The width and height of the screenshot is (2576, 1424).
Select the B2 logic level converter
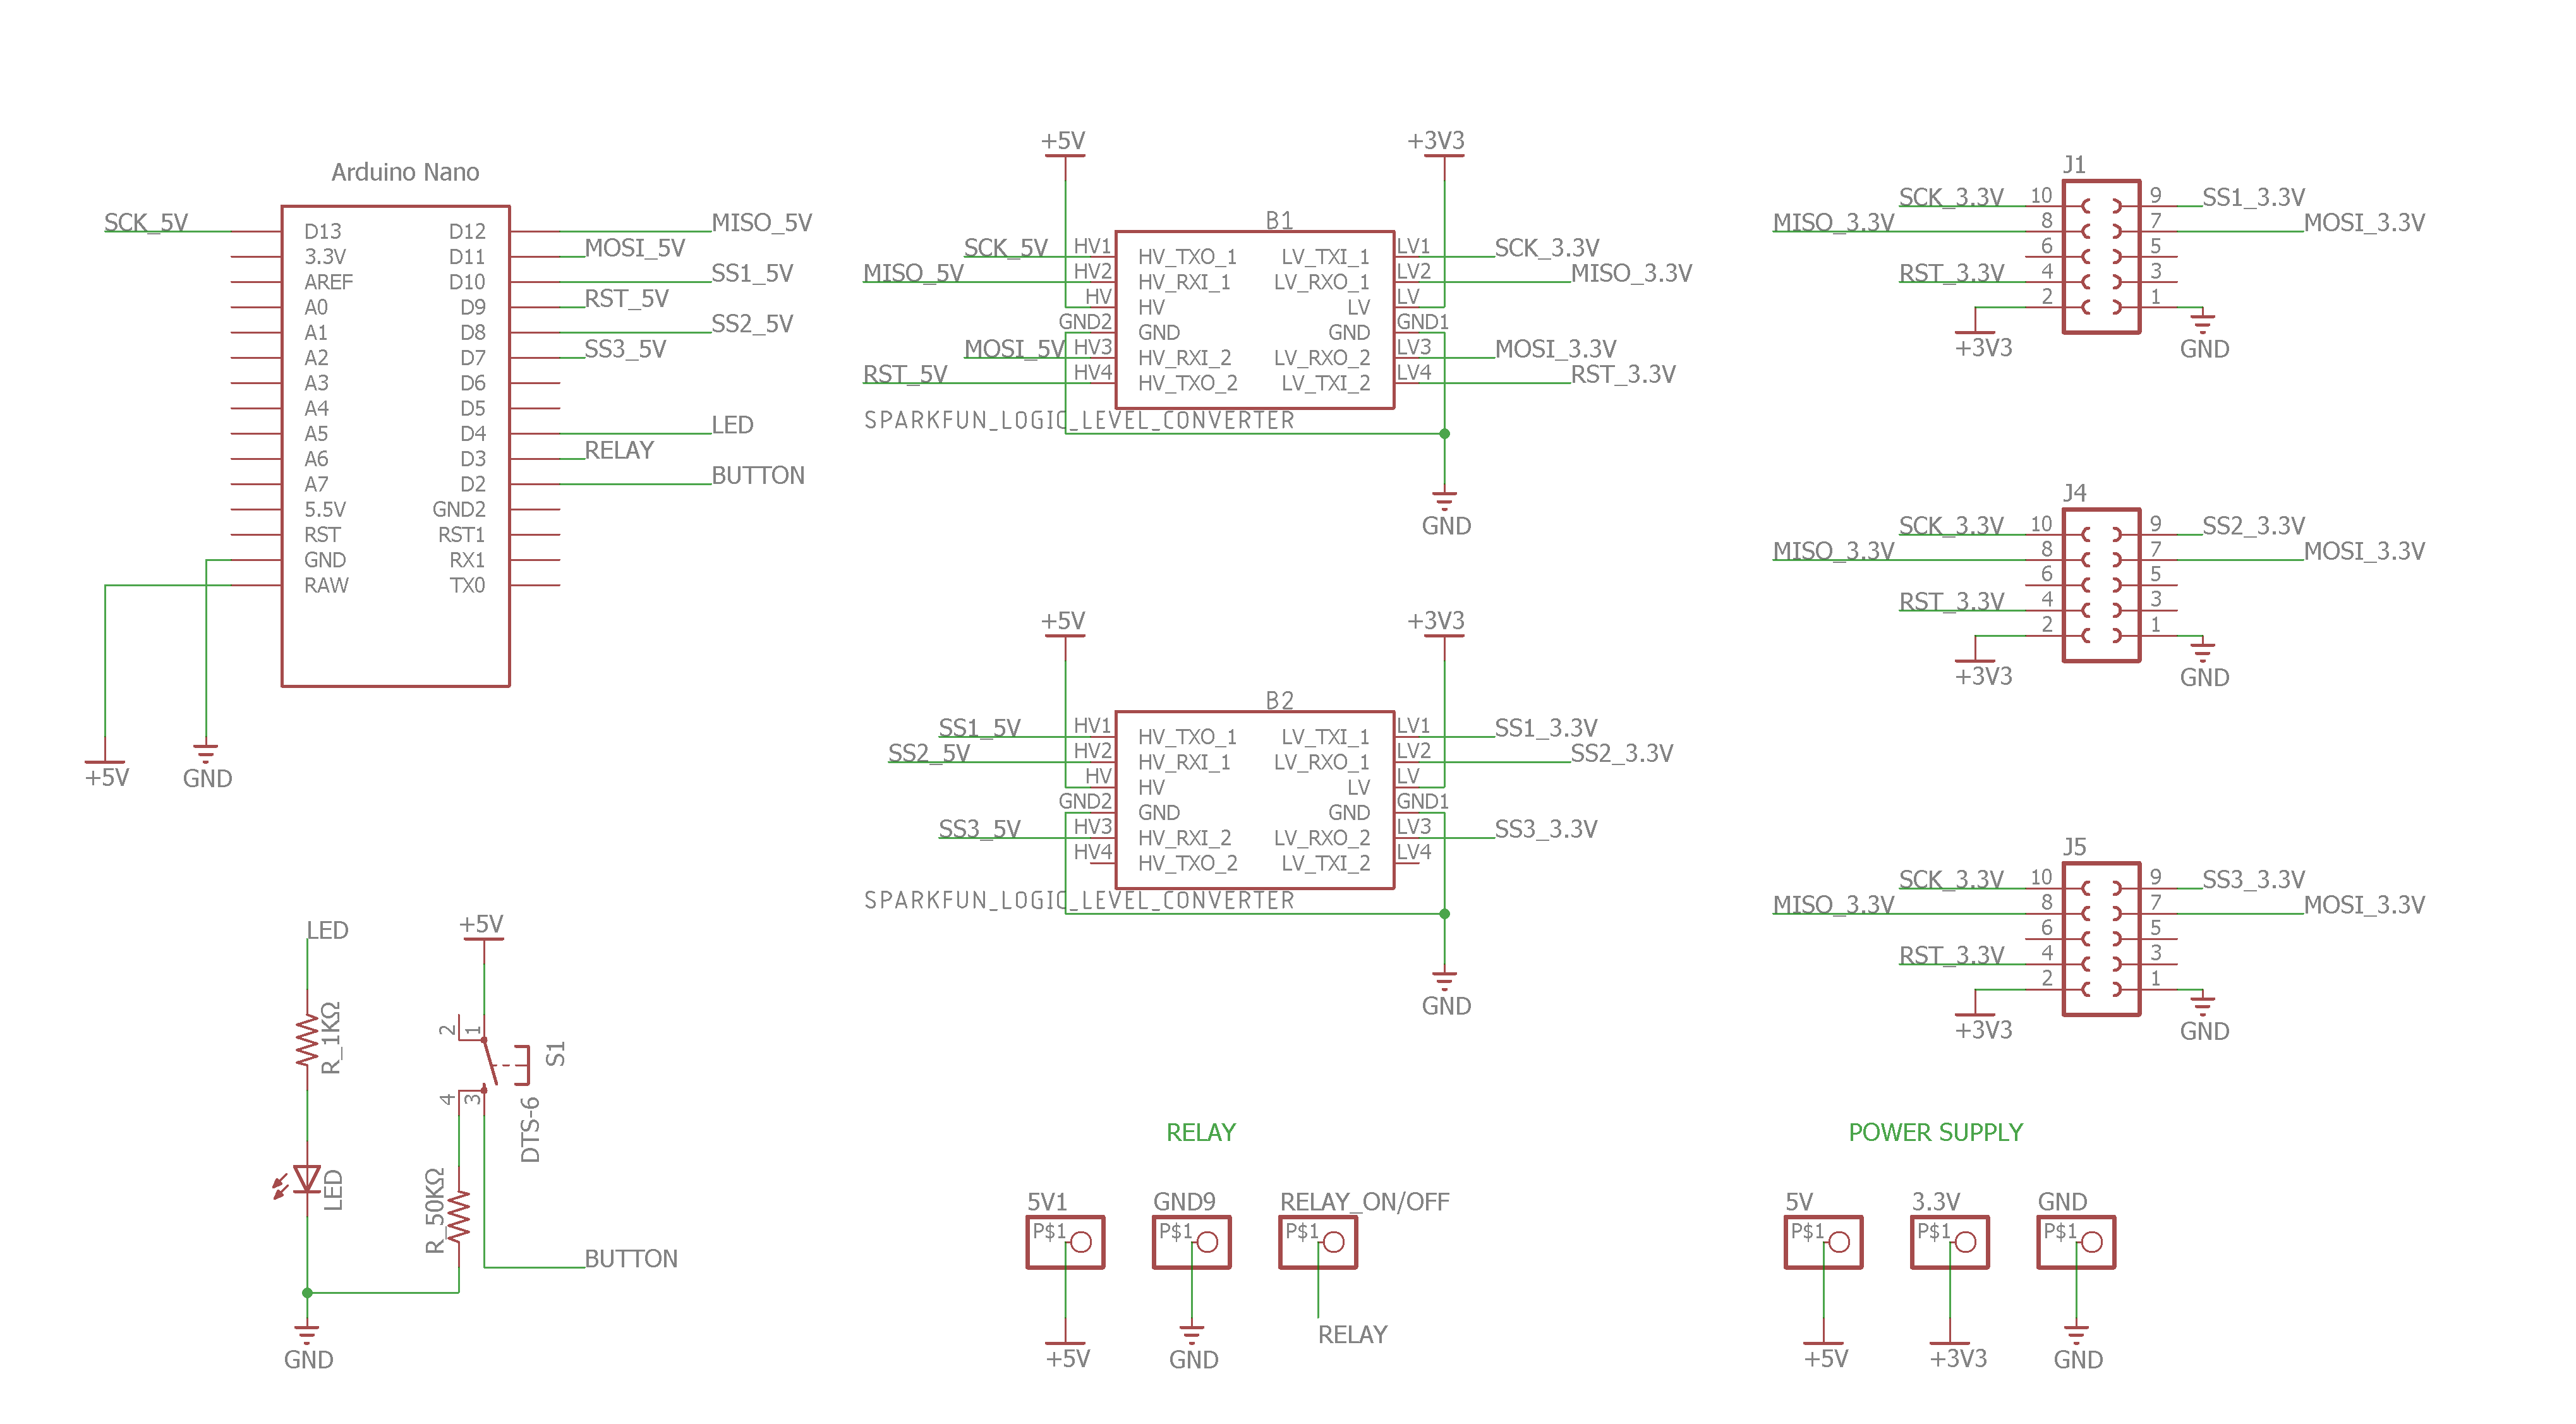click(1254, 800)
